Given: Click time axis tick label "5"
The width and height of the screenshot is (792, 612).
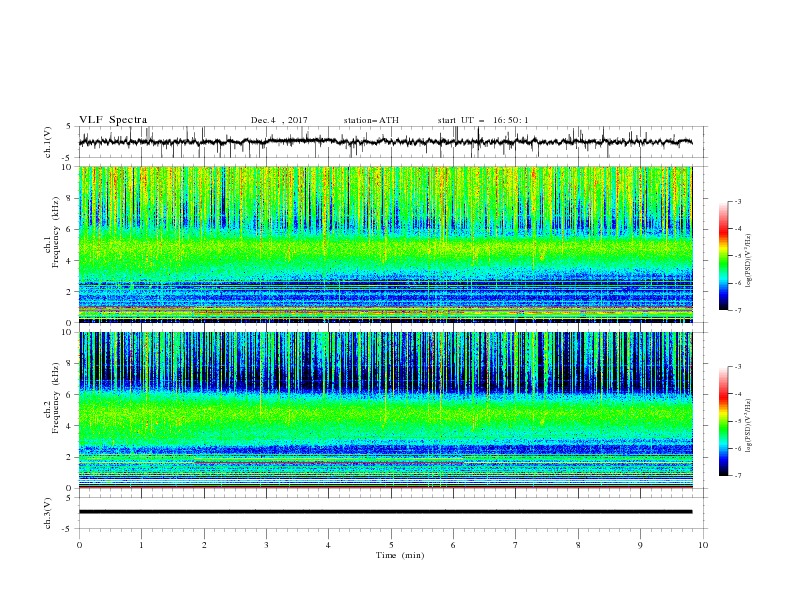Looking at the screenshot, I should [391, 545].
